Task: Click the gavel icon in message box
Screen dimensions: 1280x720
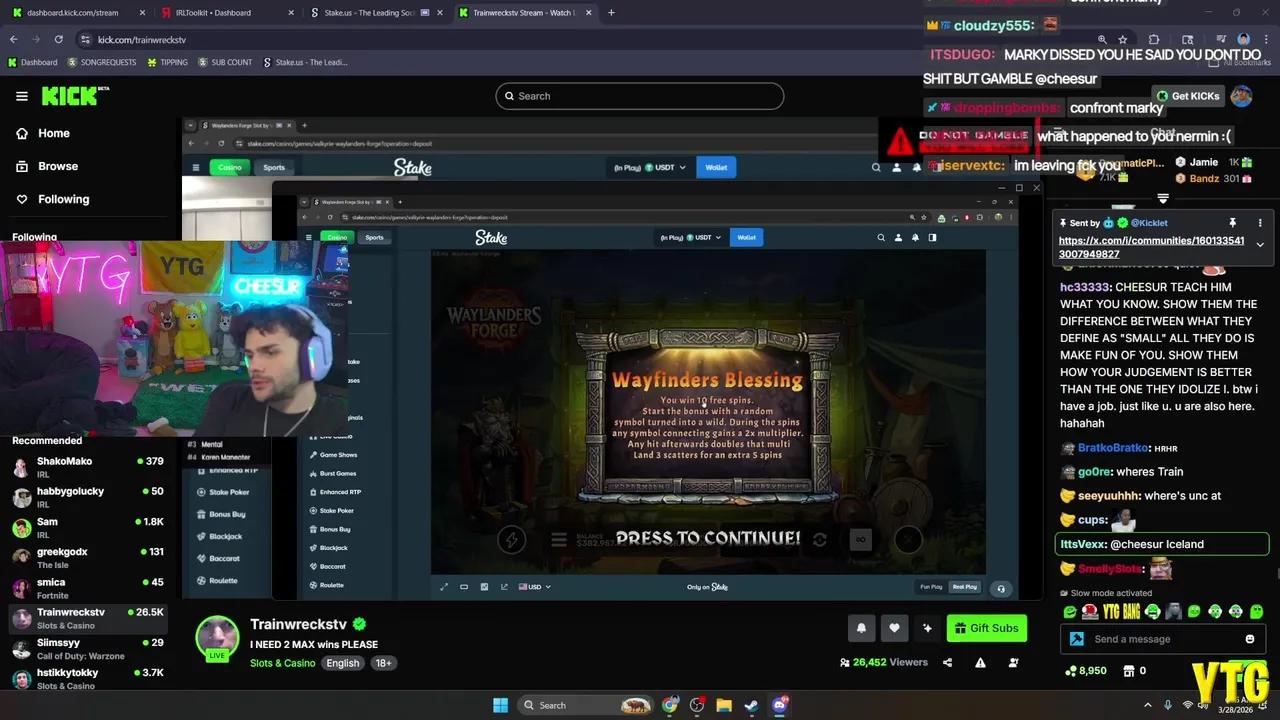Action: (1077, 639)
